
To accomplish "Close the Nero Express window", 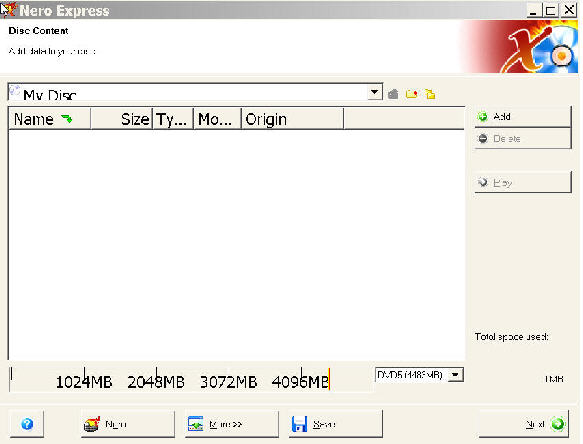I will tap(569, 10).
